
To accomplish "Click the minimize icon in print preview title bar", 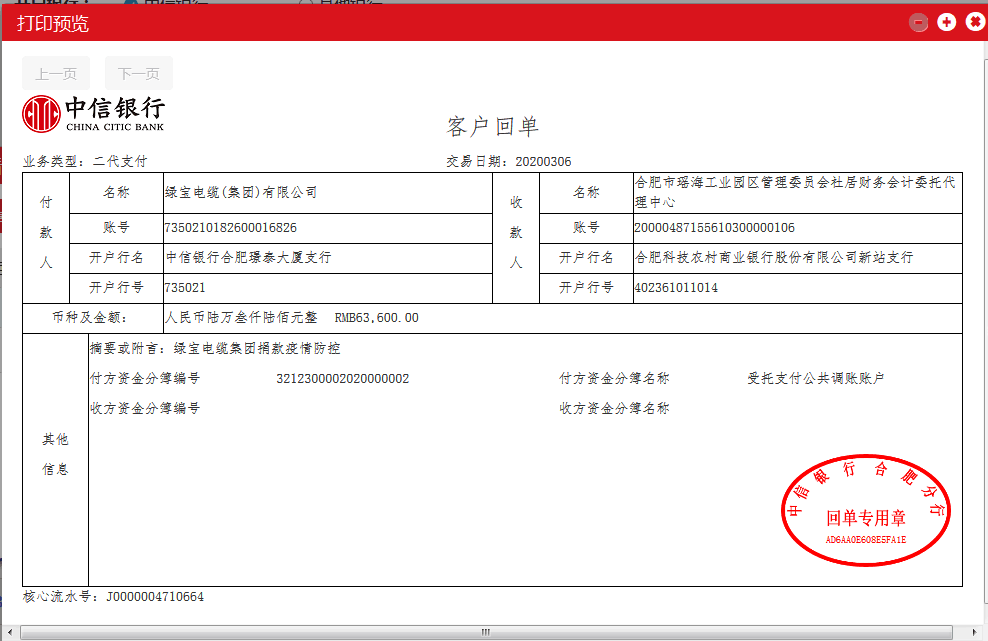I will coord(918,23).
